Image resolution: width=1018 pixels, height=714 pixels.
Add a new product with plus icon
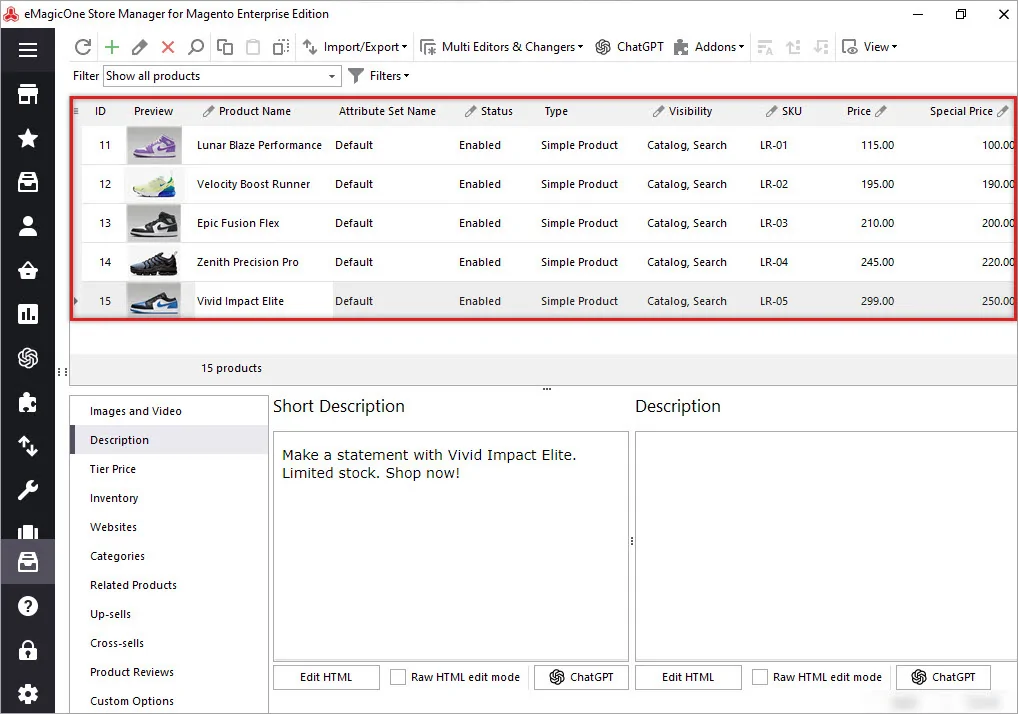112,47
